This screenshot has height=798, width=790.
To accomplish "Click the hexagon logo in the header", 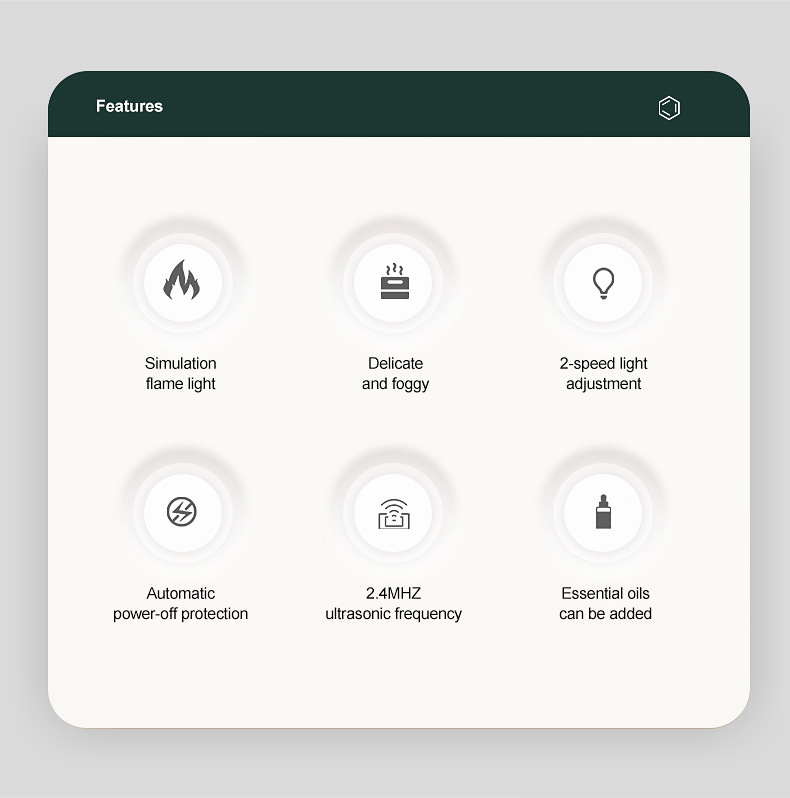I will 669,108.
